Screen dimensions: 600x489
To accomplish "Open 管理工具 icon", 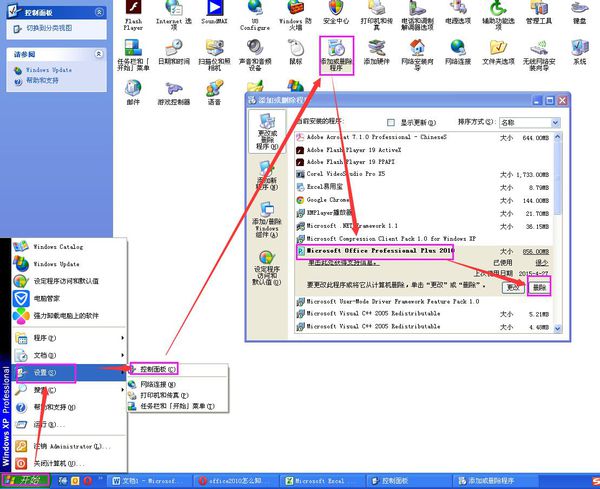I will (x=539, y=13).
